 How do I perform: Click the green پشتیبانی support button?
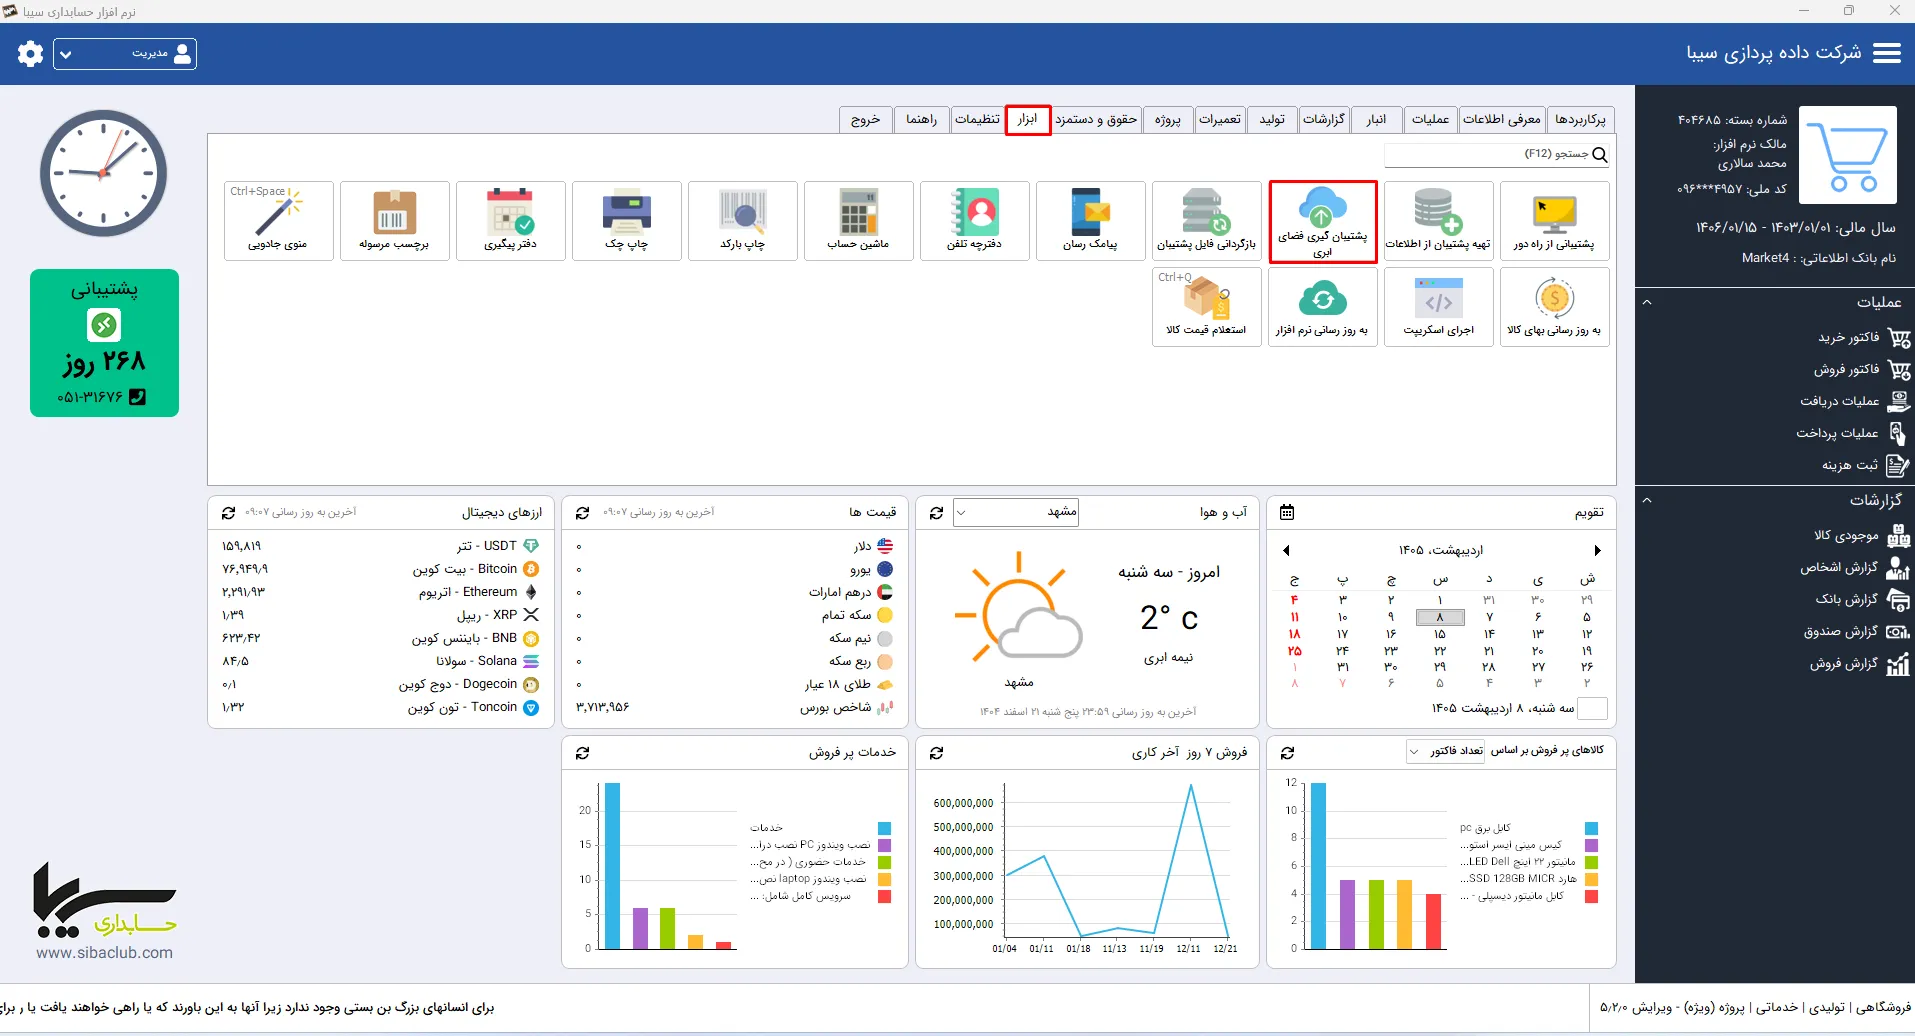click(104, 343)
